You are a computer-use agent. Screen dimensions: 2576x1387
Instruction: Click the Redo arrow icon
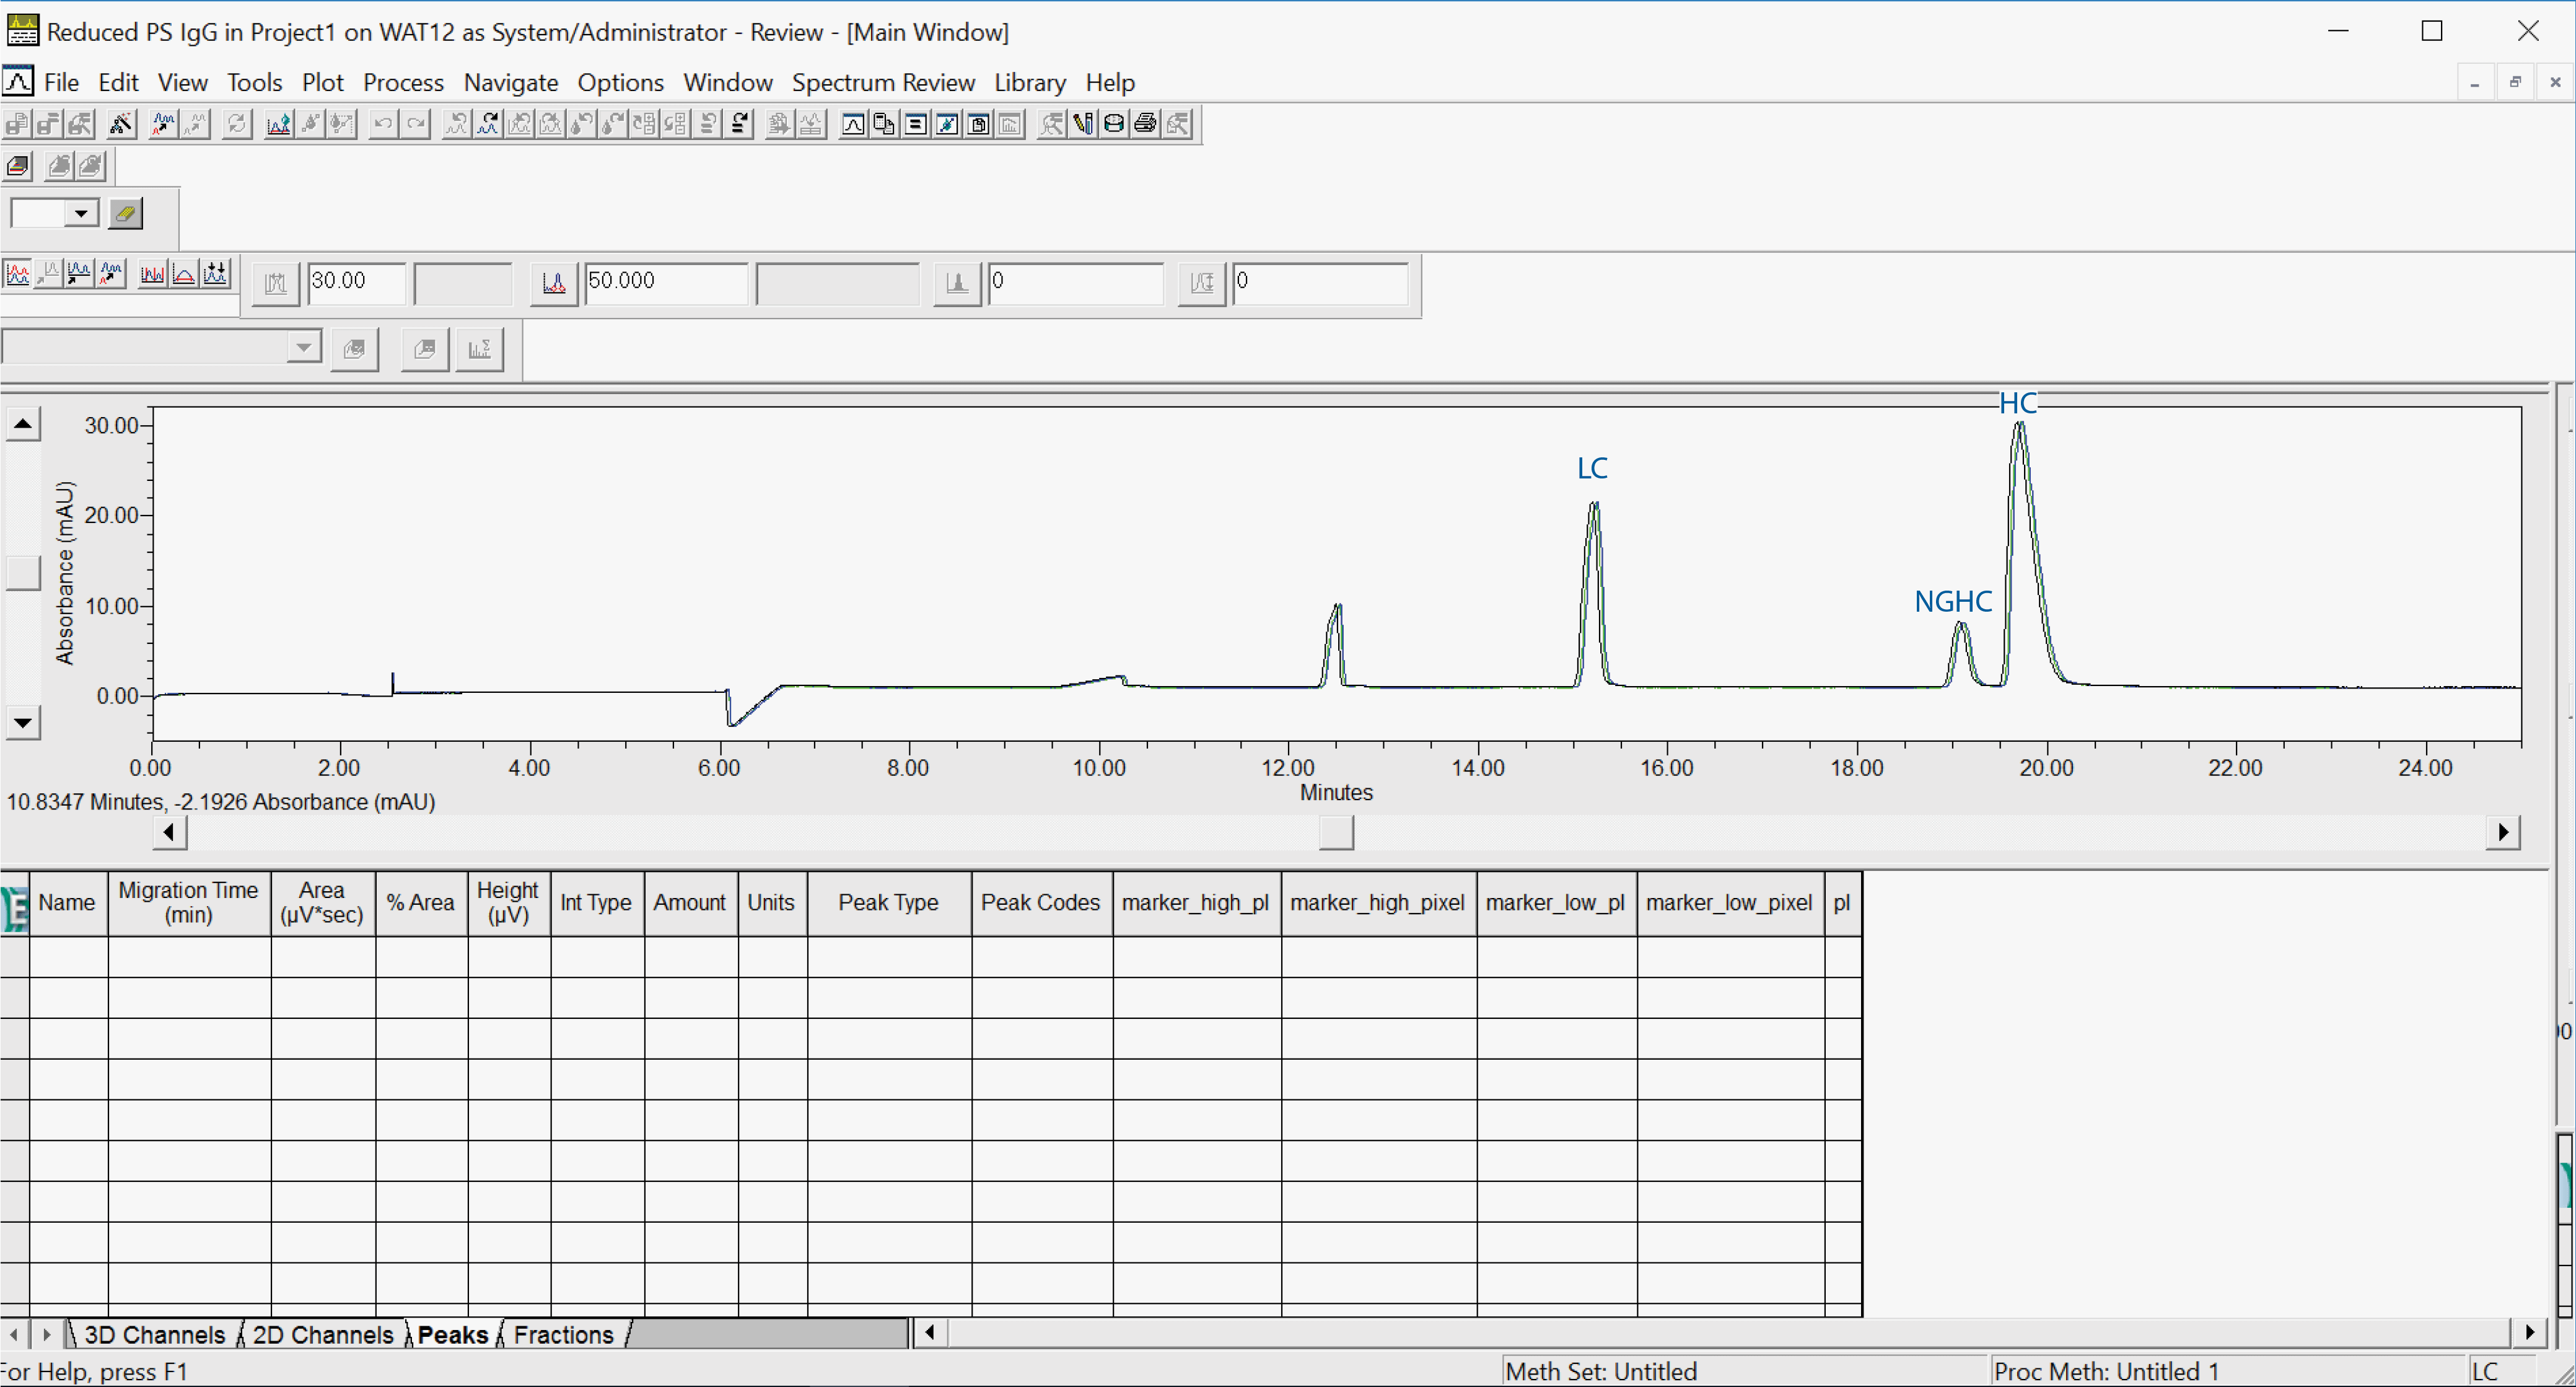pyautogui.click(x=415, y=124)
